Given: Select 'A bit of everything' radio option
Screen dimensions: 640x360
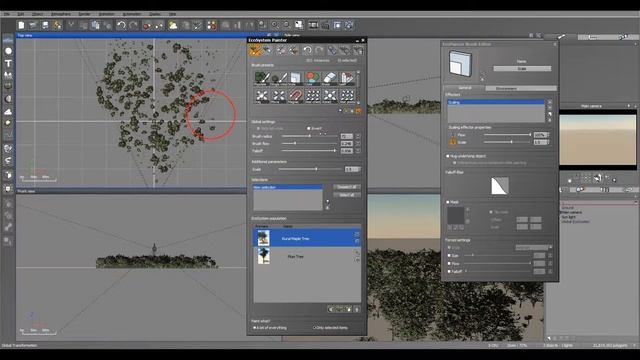Looking at the screenshot, I should tap(255, 328).
